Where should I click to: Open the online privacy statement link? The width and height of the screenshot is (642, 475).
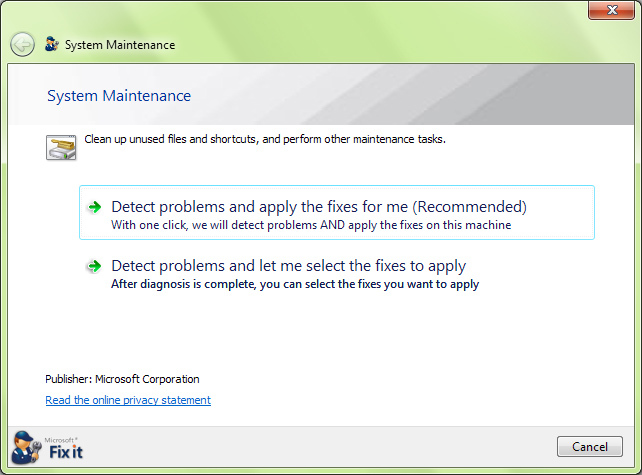[128, 400]
